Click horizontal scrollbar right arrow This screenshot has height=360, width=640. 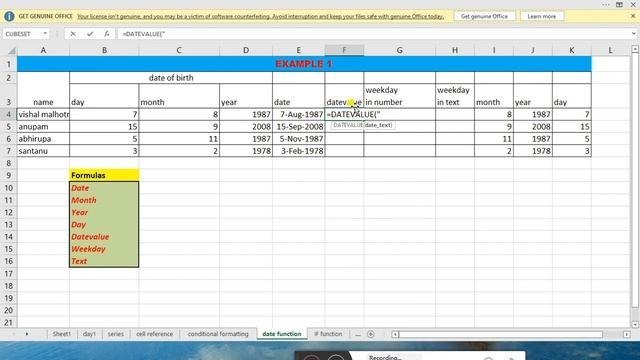(x=627, y=334)
